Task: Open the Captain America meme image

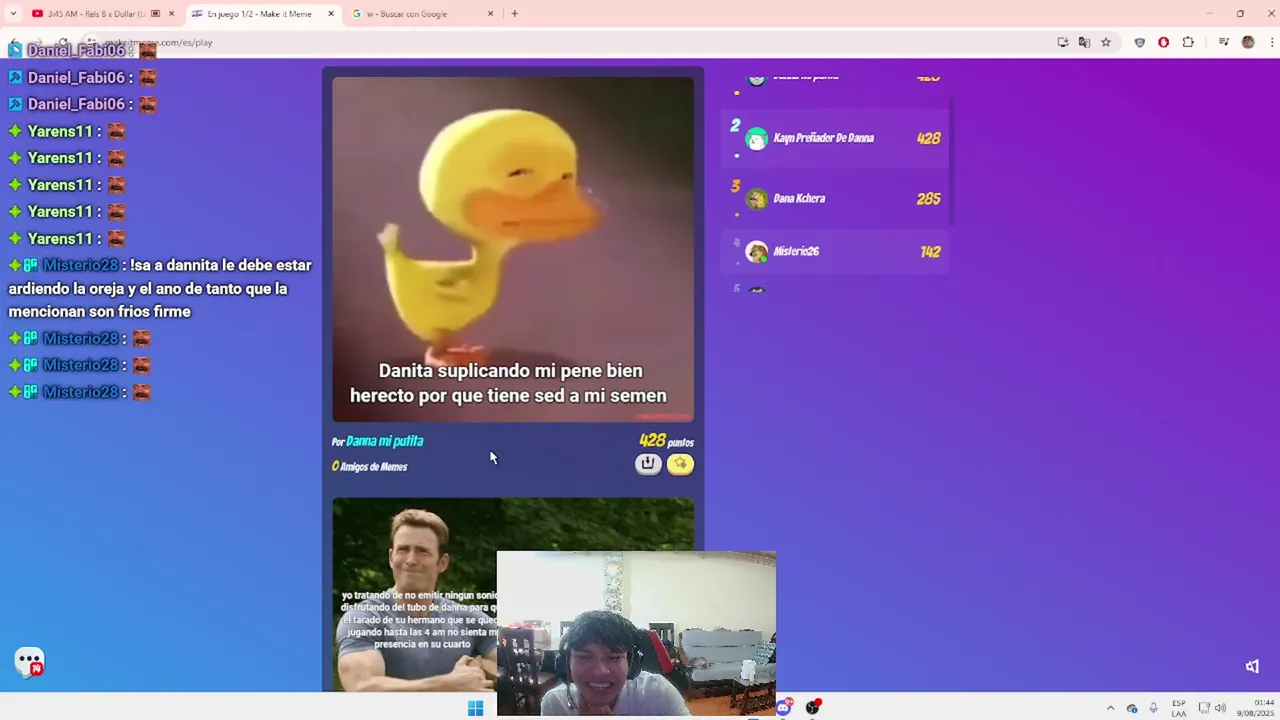Action: tap(414, 594)
